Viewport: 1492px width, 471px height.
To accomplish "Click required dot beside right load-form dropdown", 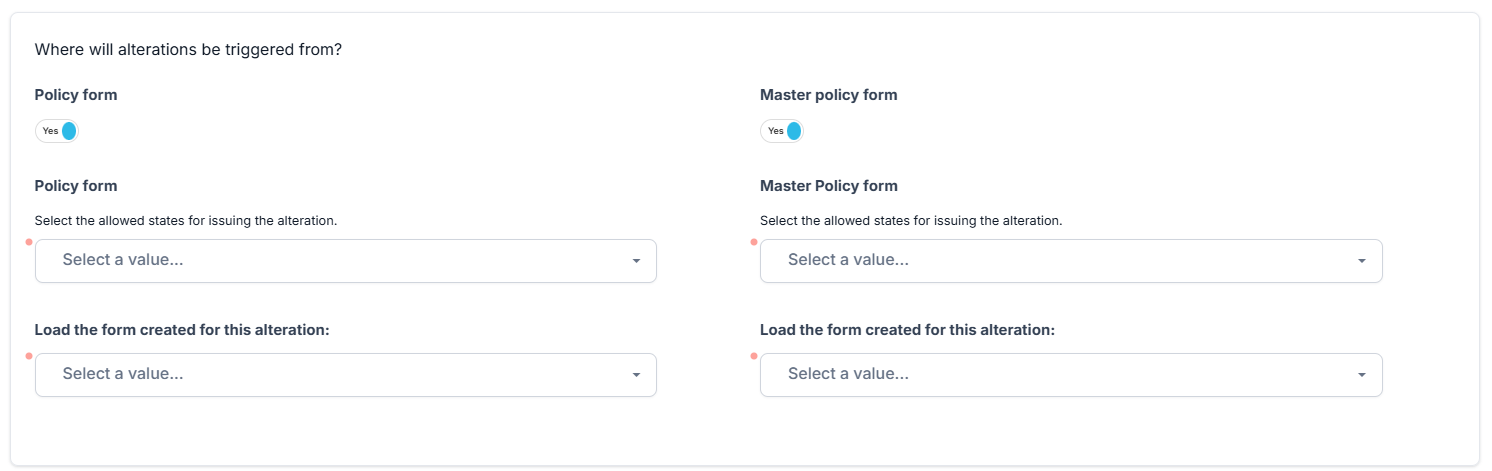I will tap(754, 356).
